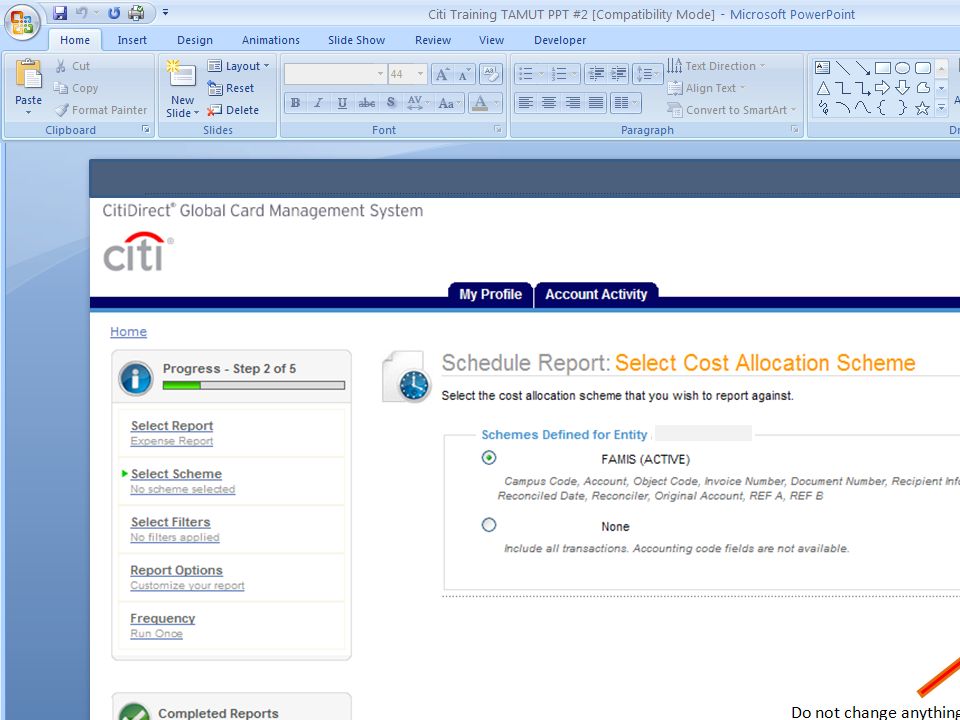This screenshot has height=720, width=960.
Task: Switch to the Insert ribbon tab
Action: pos(132,40)
